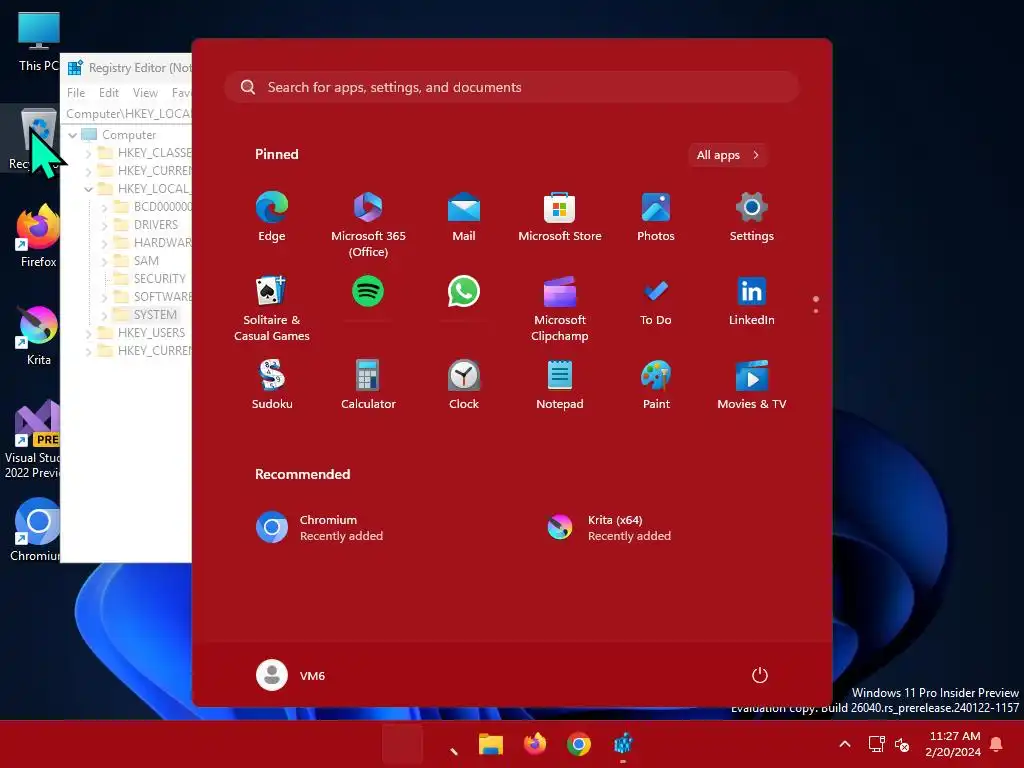
Task: Open the Paint app
Action: click(x=656, y=384)
